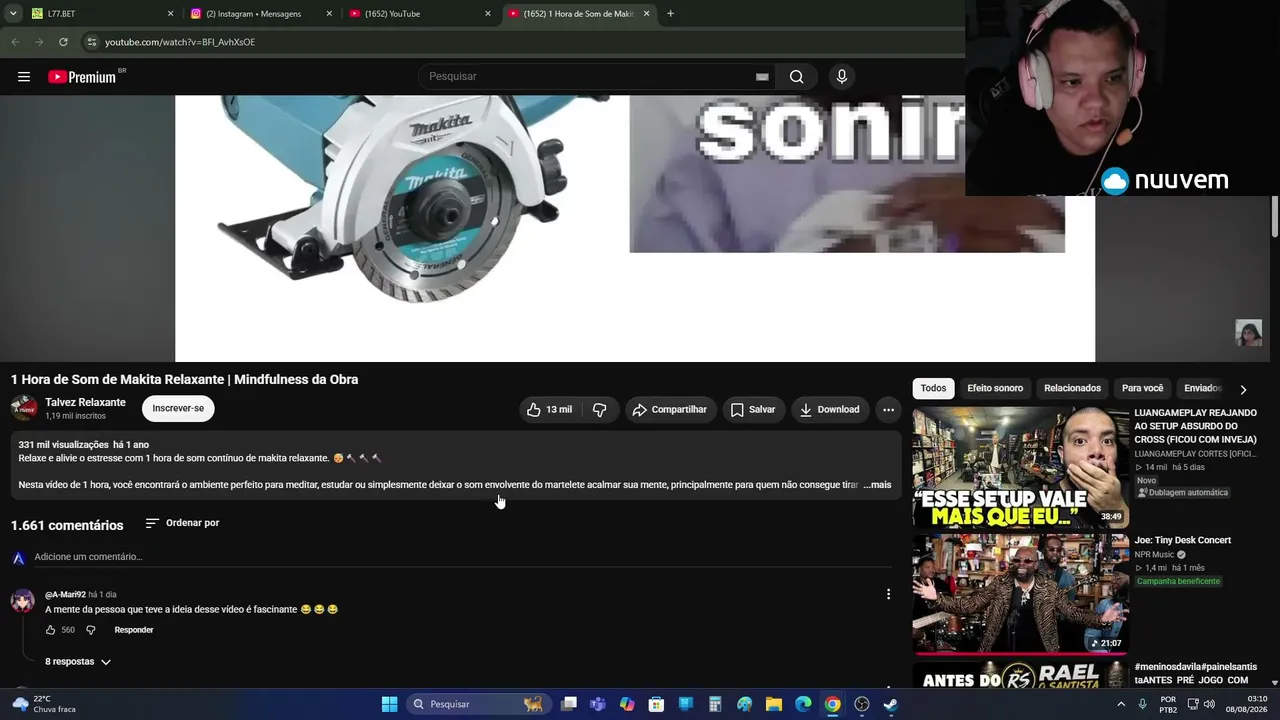The height and width of the screenshot is (720, 1280).
Task: Open the Chrome tab search arrow
Action: point(11,14)
